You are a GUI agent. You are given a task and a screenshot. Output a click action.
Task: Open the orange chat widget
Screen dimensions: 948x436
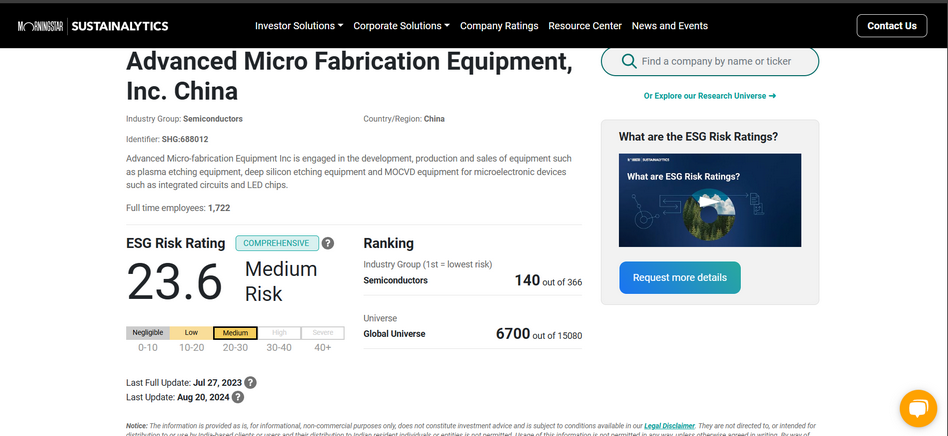[915, 408]
